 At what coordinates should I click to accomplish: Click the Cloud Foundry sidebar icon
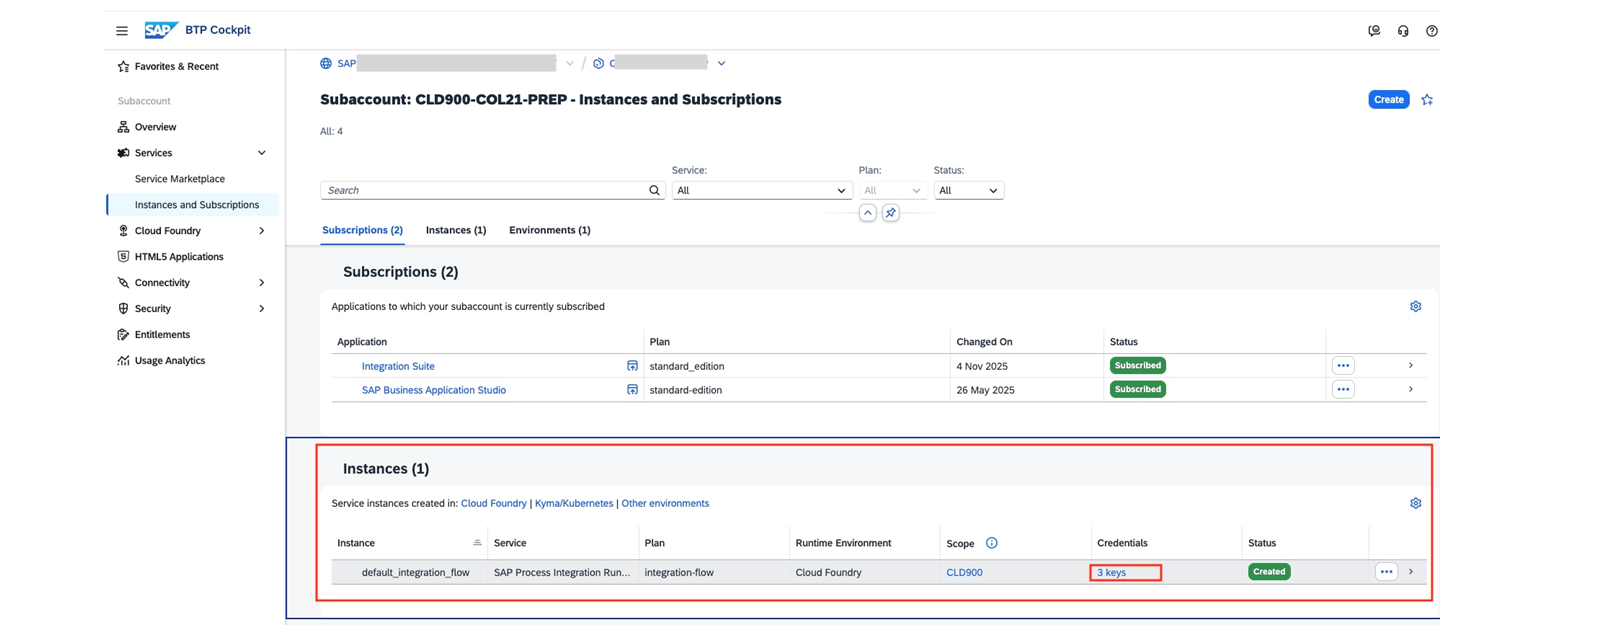(123, 231)
